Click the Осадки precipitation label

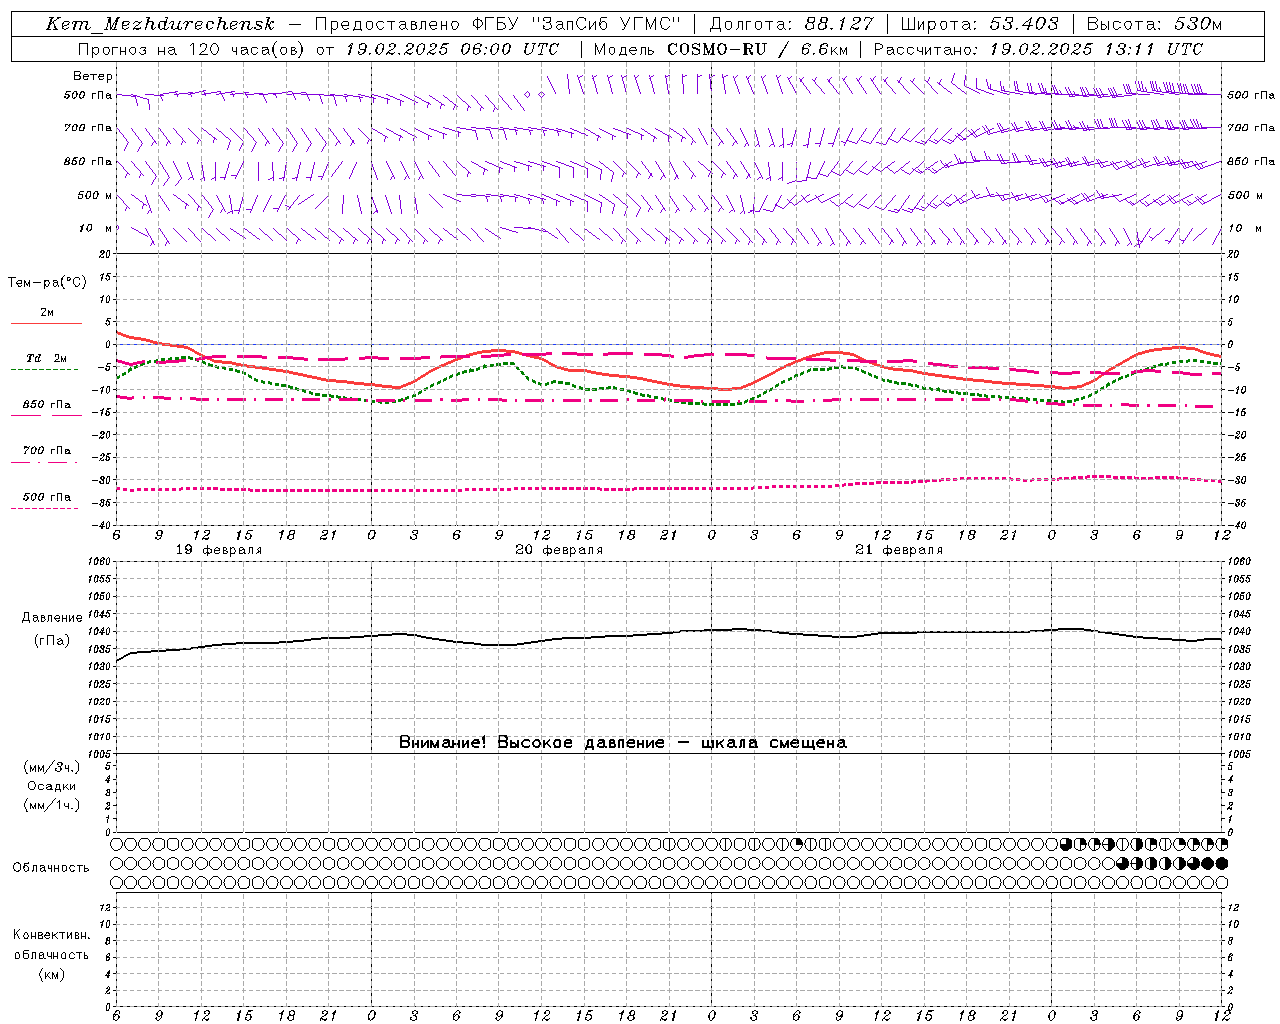click(52, 786)
